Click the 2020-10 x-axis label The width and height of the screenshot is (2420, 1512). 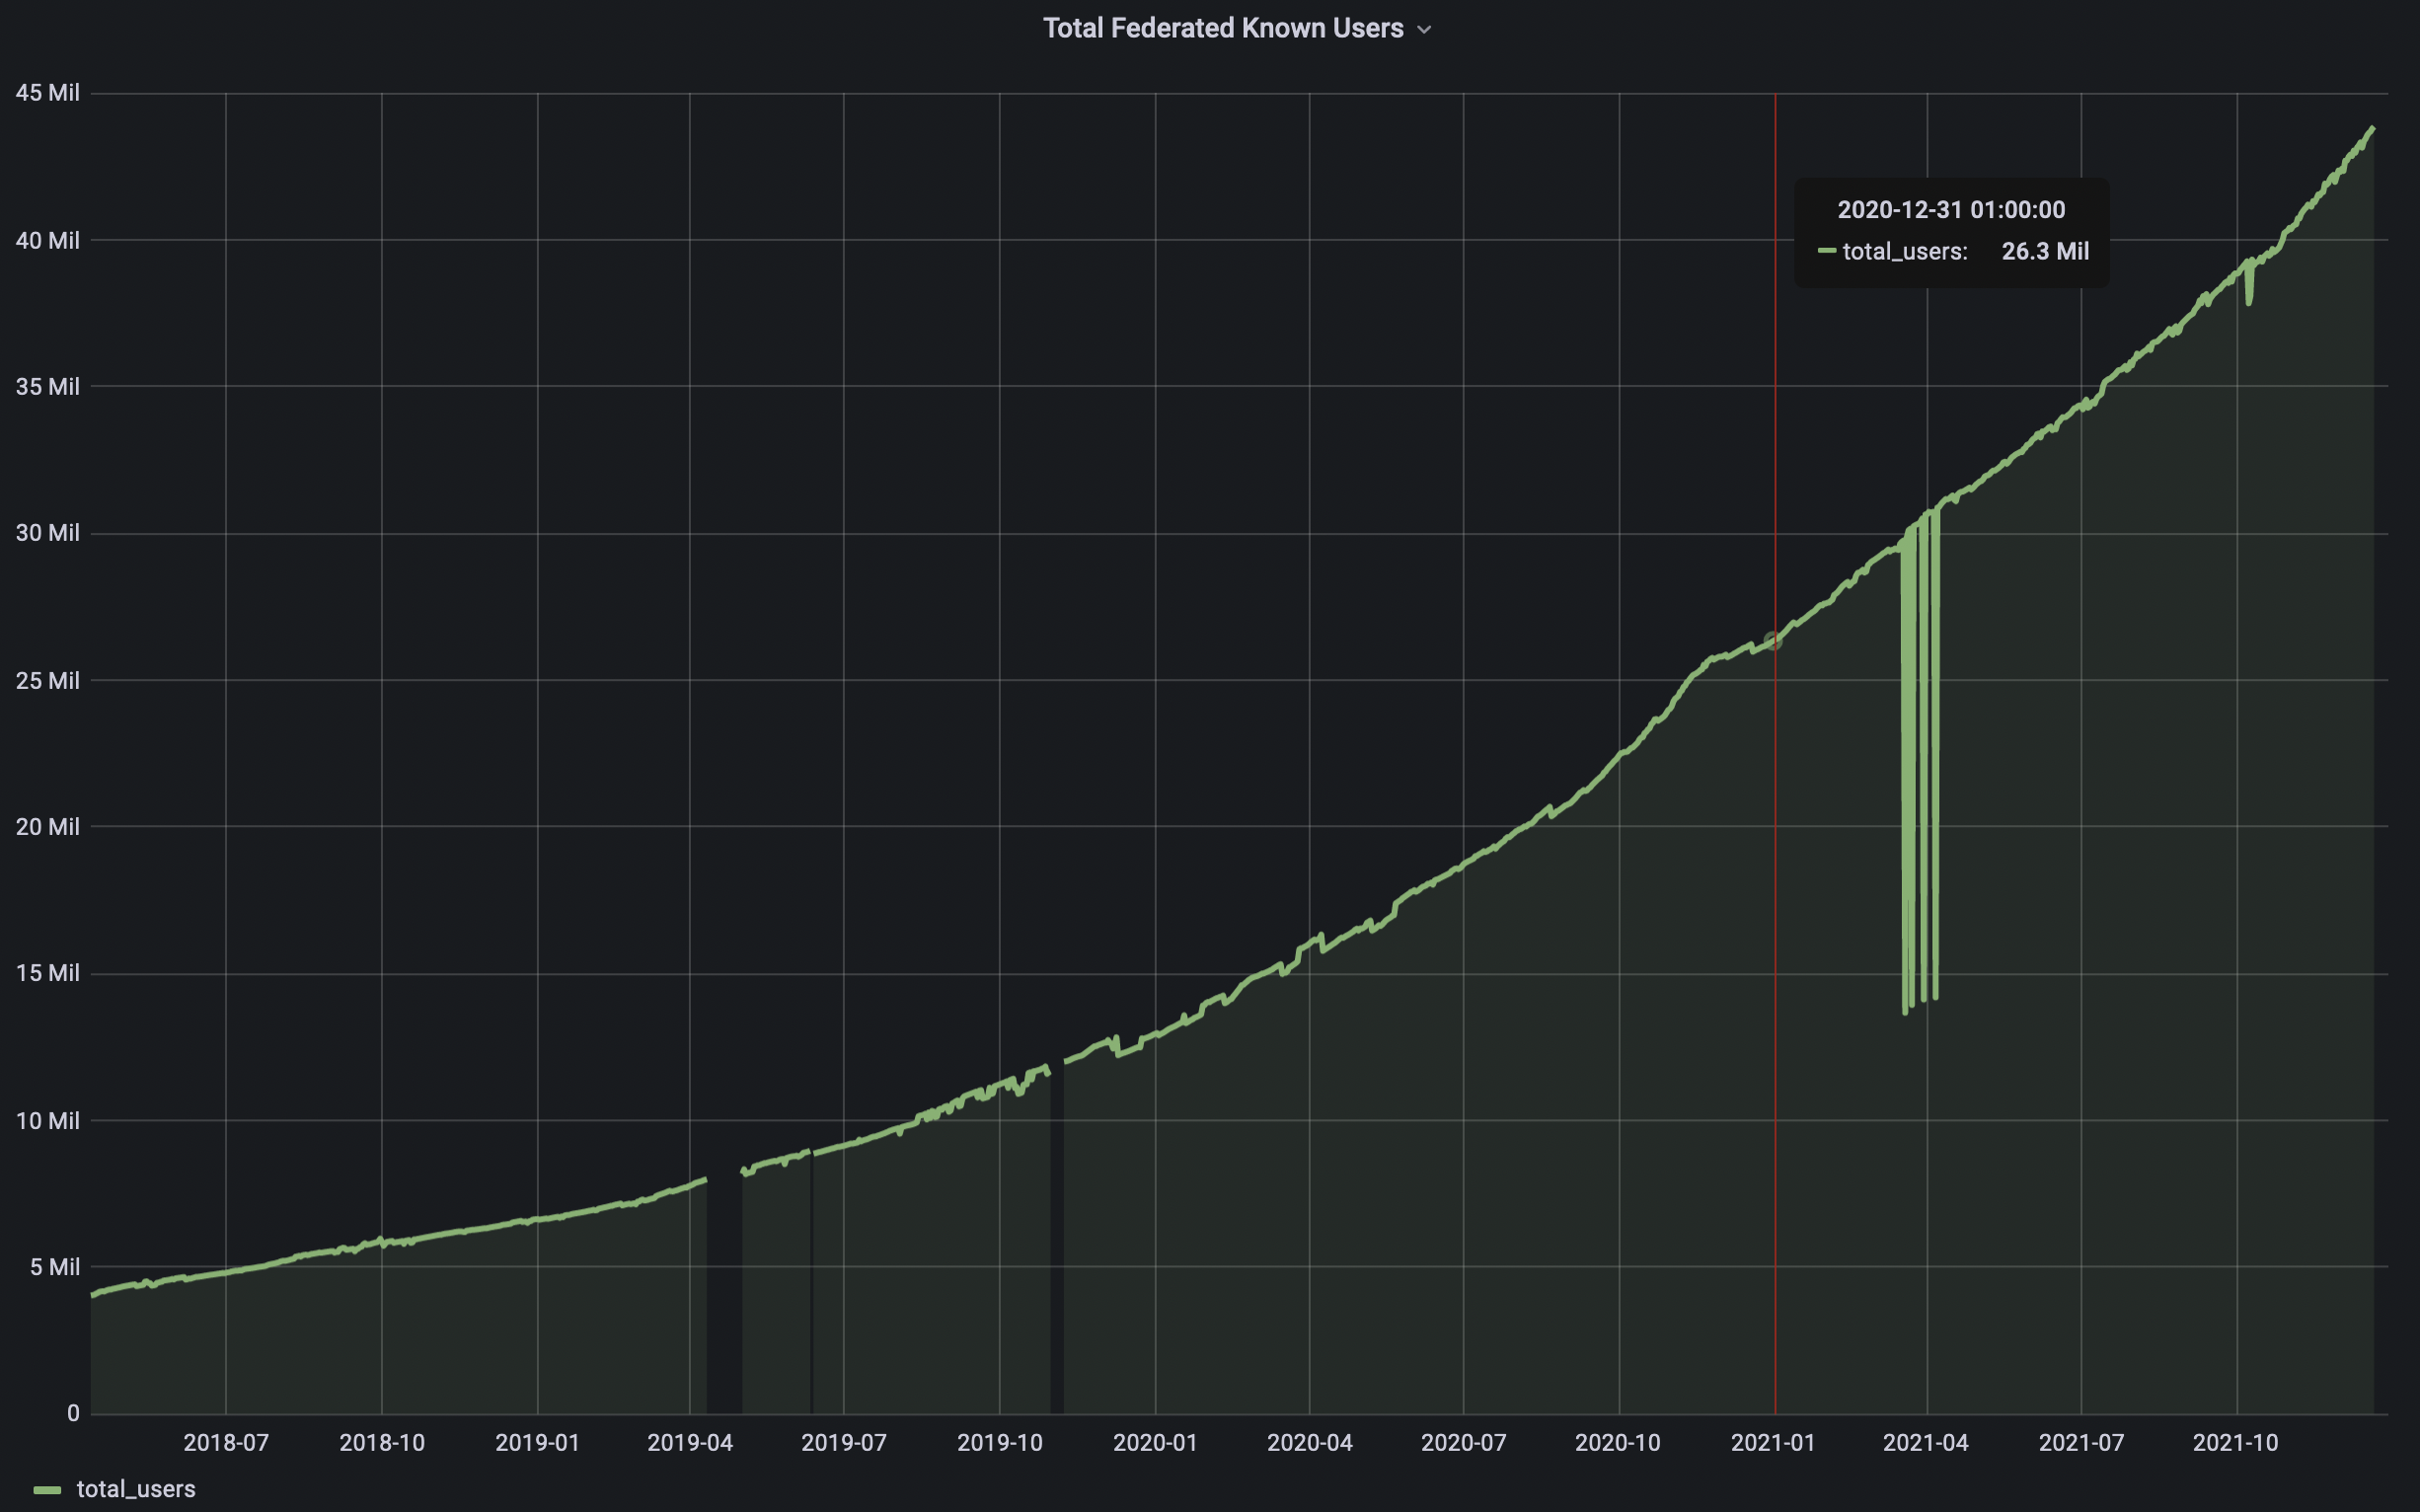[x=1618, y=1443]
